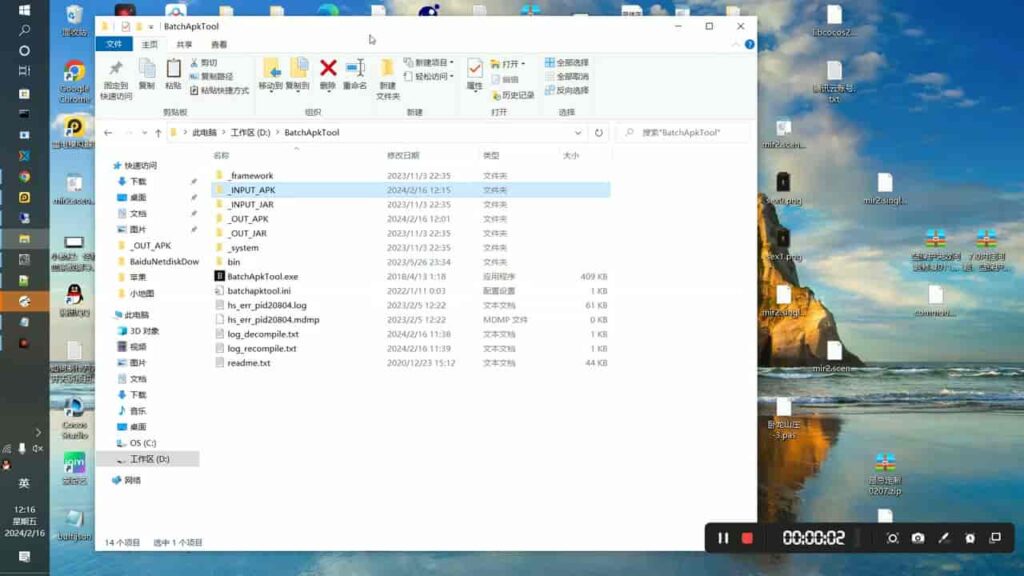
Task: Open the View (查看) ribbon tab
Action: click(x=219, y=44)
